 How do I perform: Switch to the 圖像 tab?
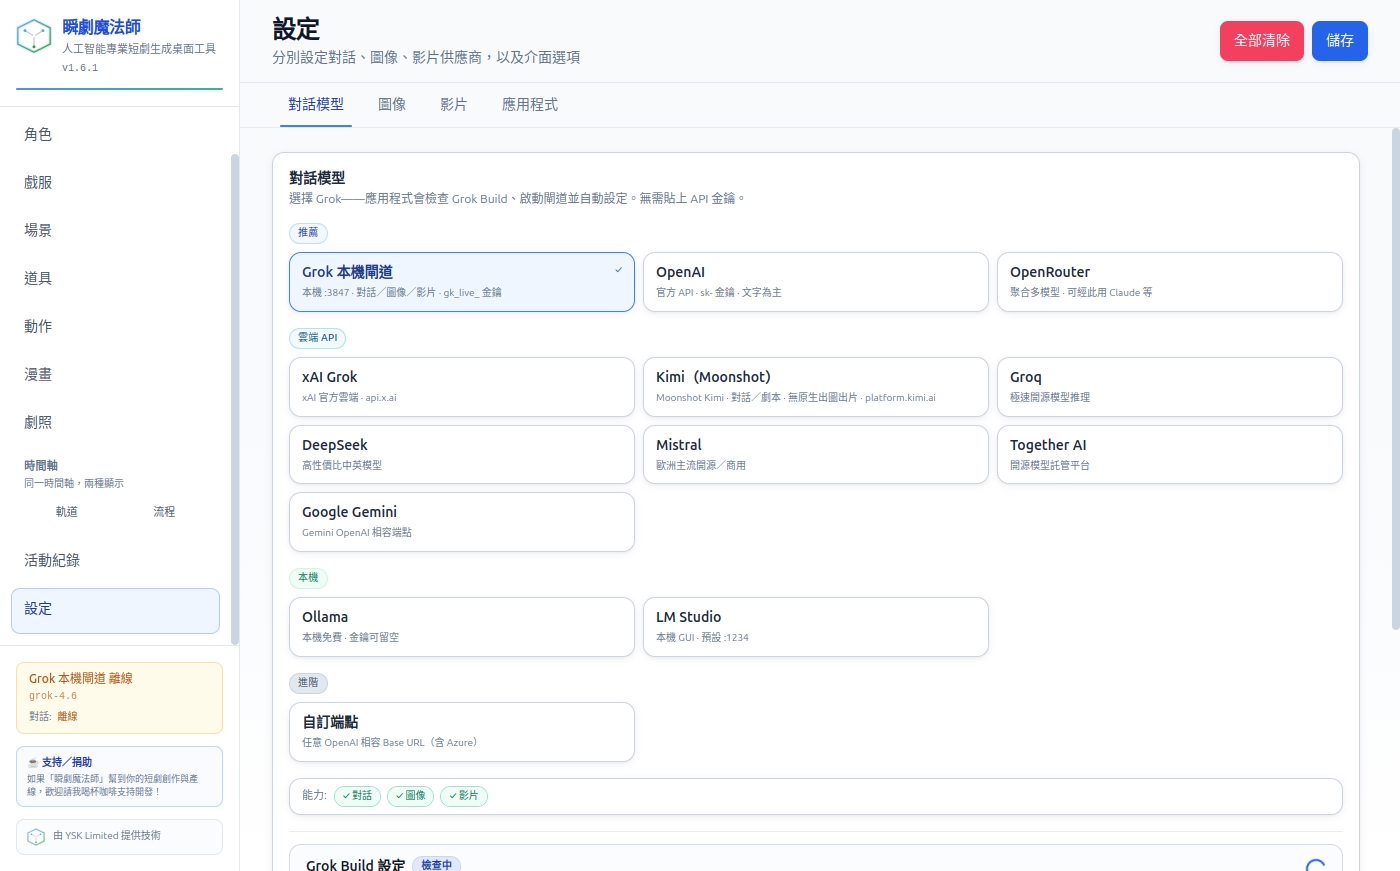click(392, 104)
